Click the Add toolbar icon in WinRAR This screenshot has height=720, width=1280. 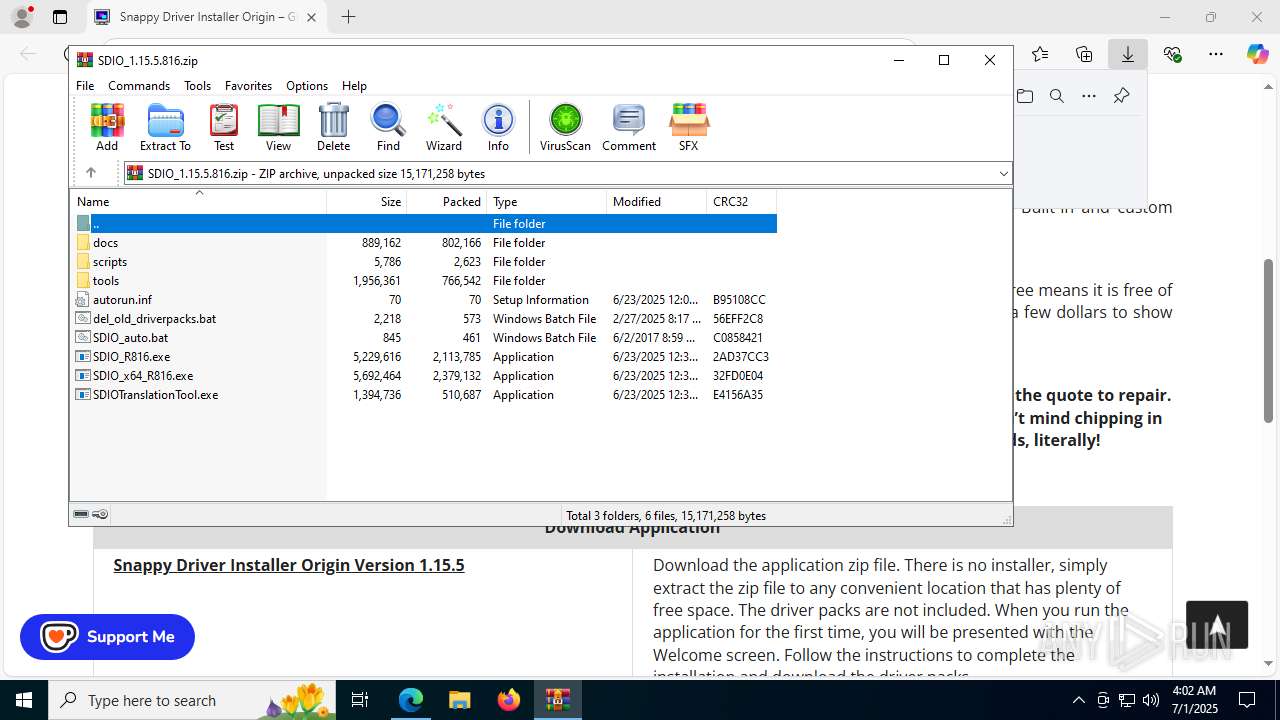click(x=107, y=127)
